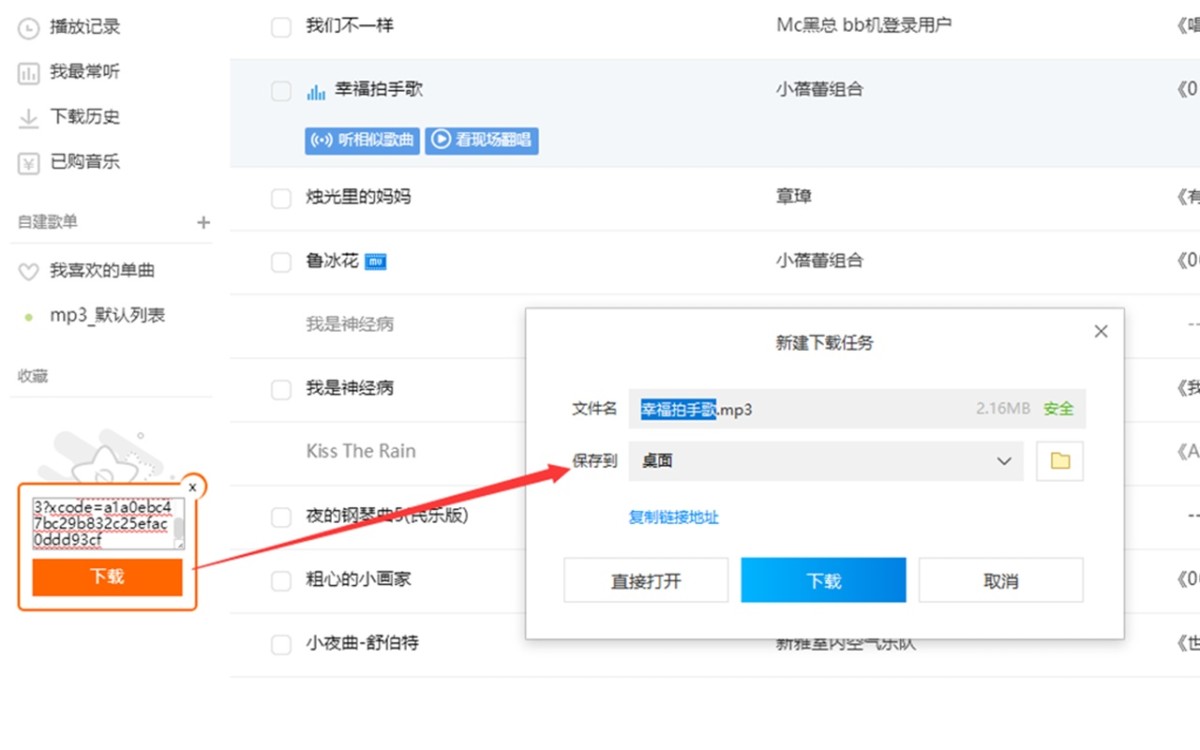Tick the checkbox for 我们不一样
Viewport: 1200px width, 750px height.
click(281, 27)
